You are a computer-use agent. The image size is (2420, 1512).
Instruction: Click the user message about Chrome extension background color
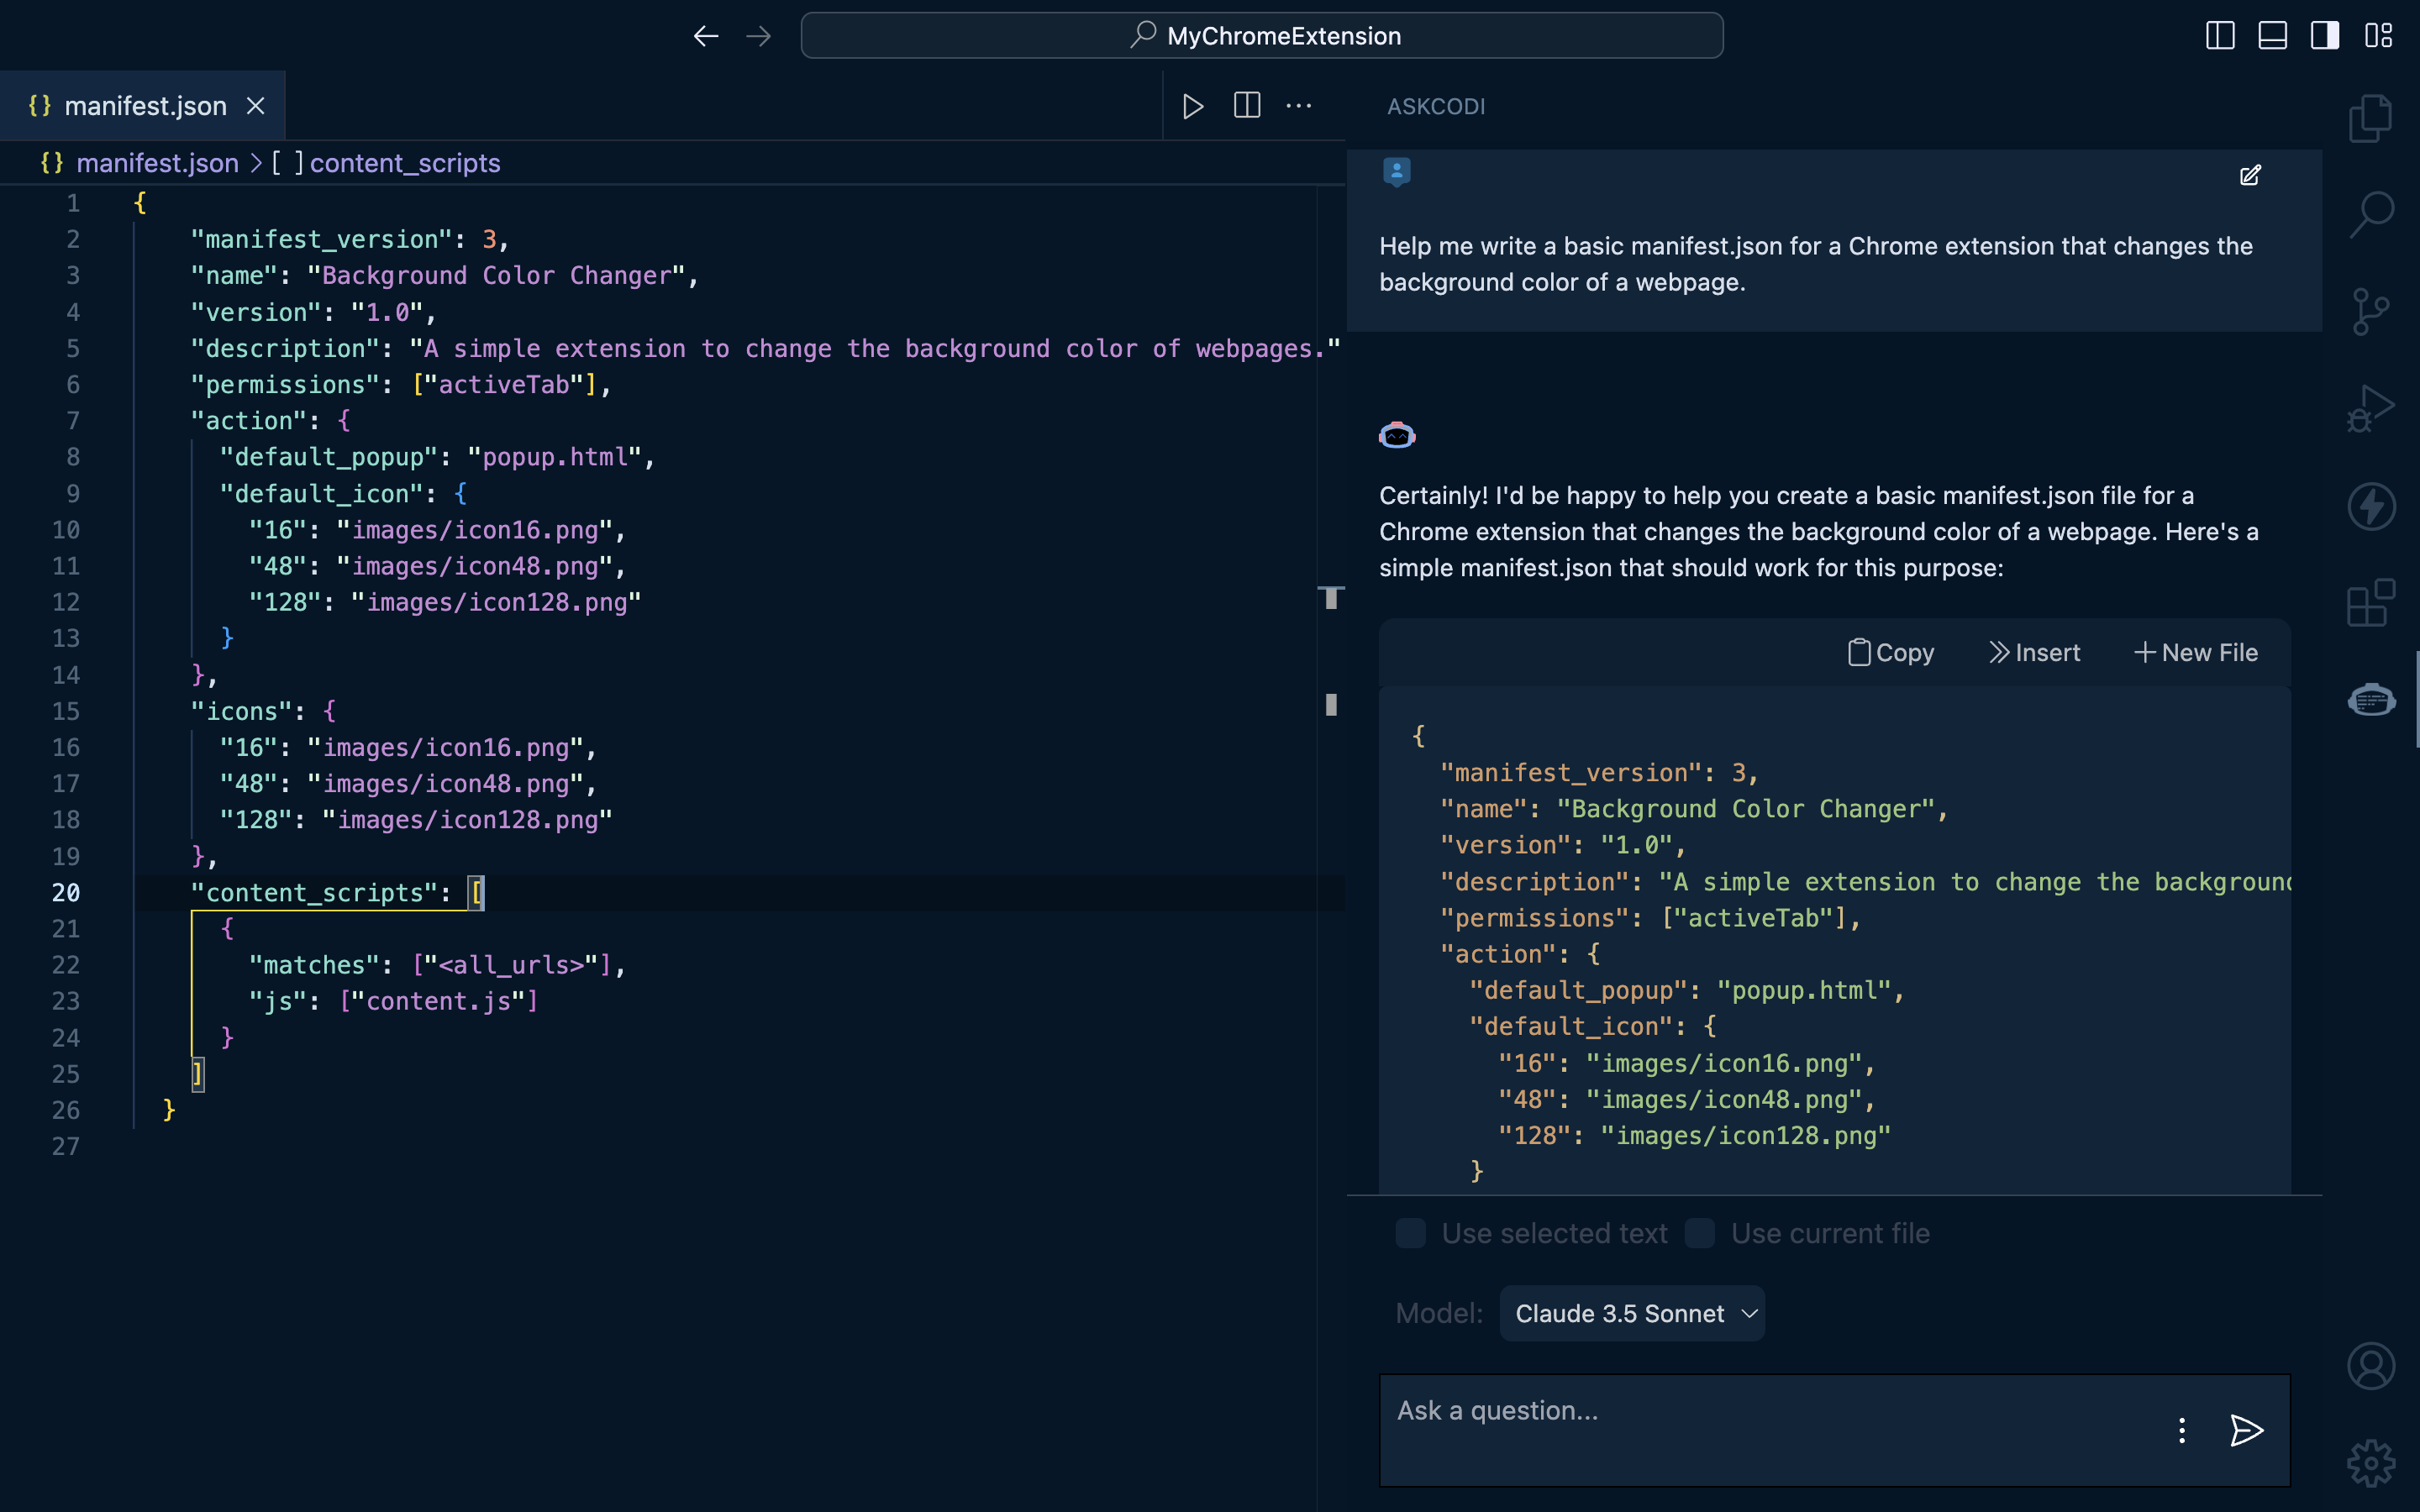click(x=1816, y=264)
